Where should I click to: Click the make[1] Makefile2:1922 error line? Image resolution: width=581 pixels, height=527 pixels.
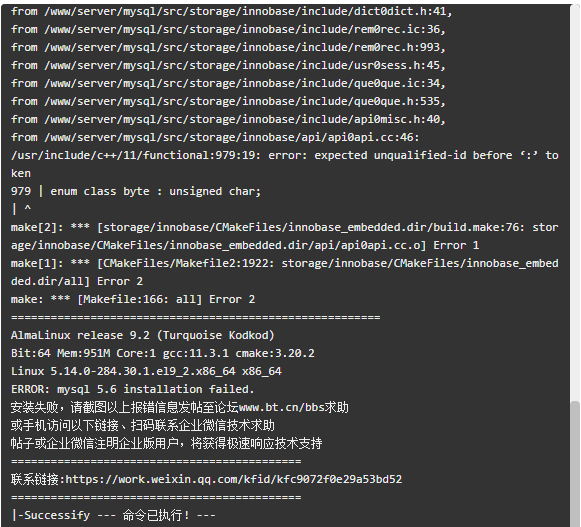click(x=285, y=272)
